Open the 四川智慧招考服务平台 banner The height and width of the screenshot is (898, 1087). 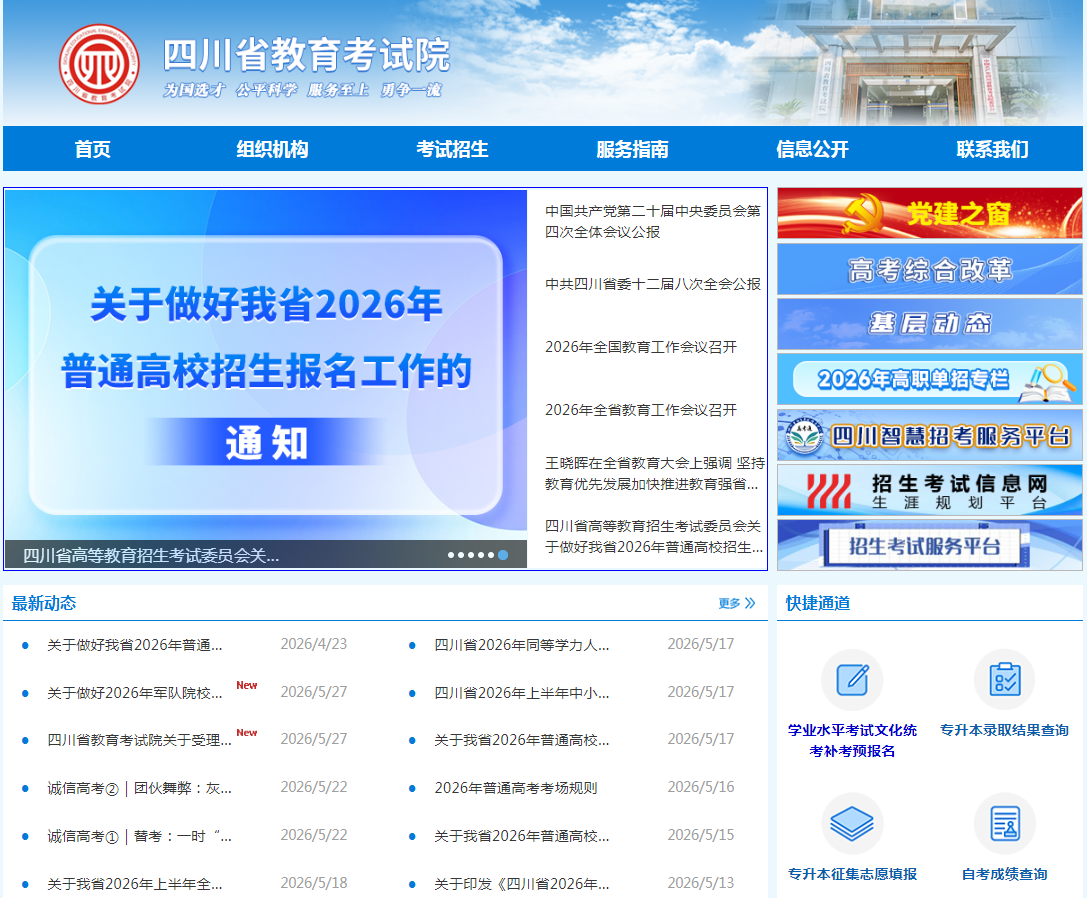[x=930, y=435]
